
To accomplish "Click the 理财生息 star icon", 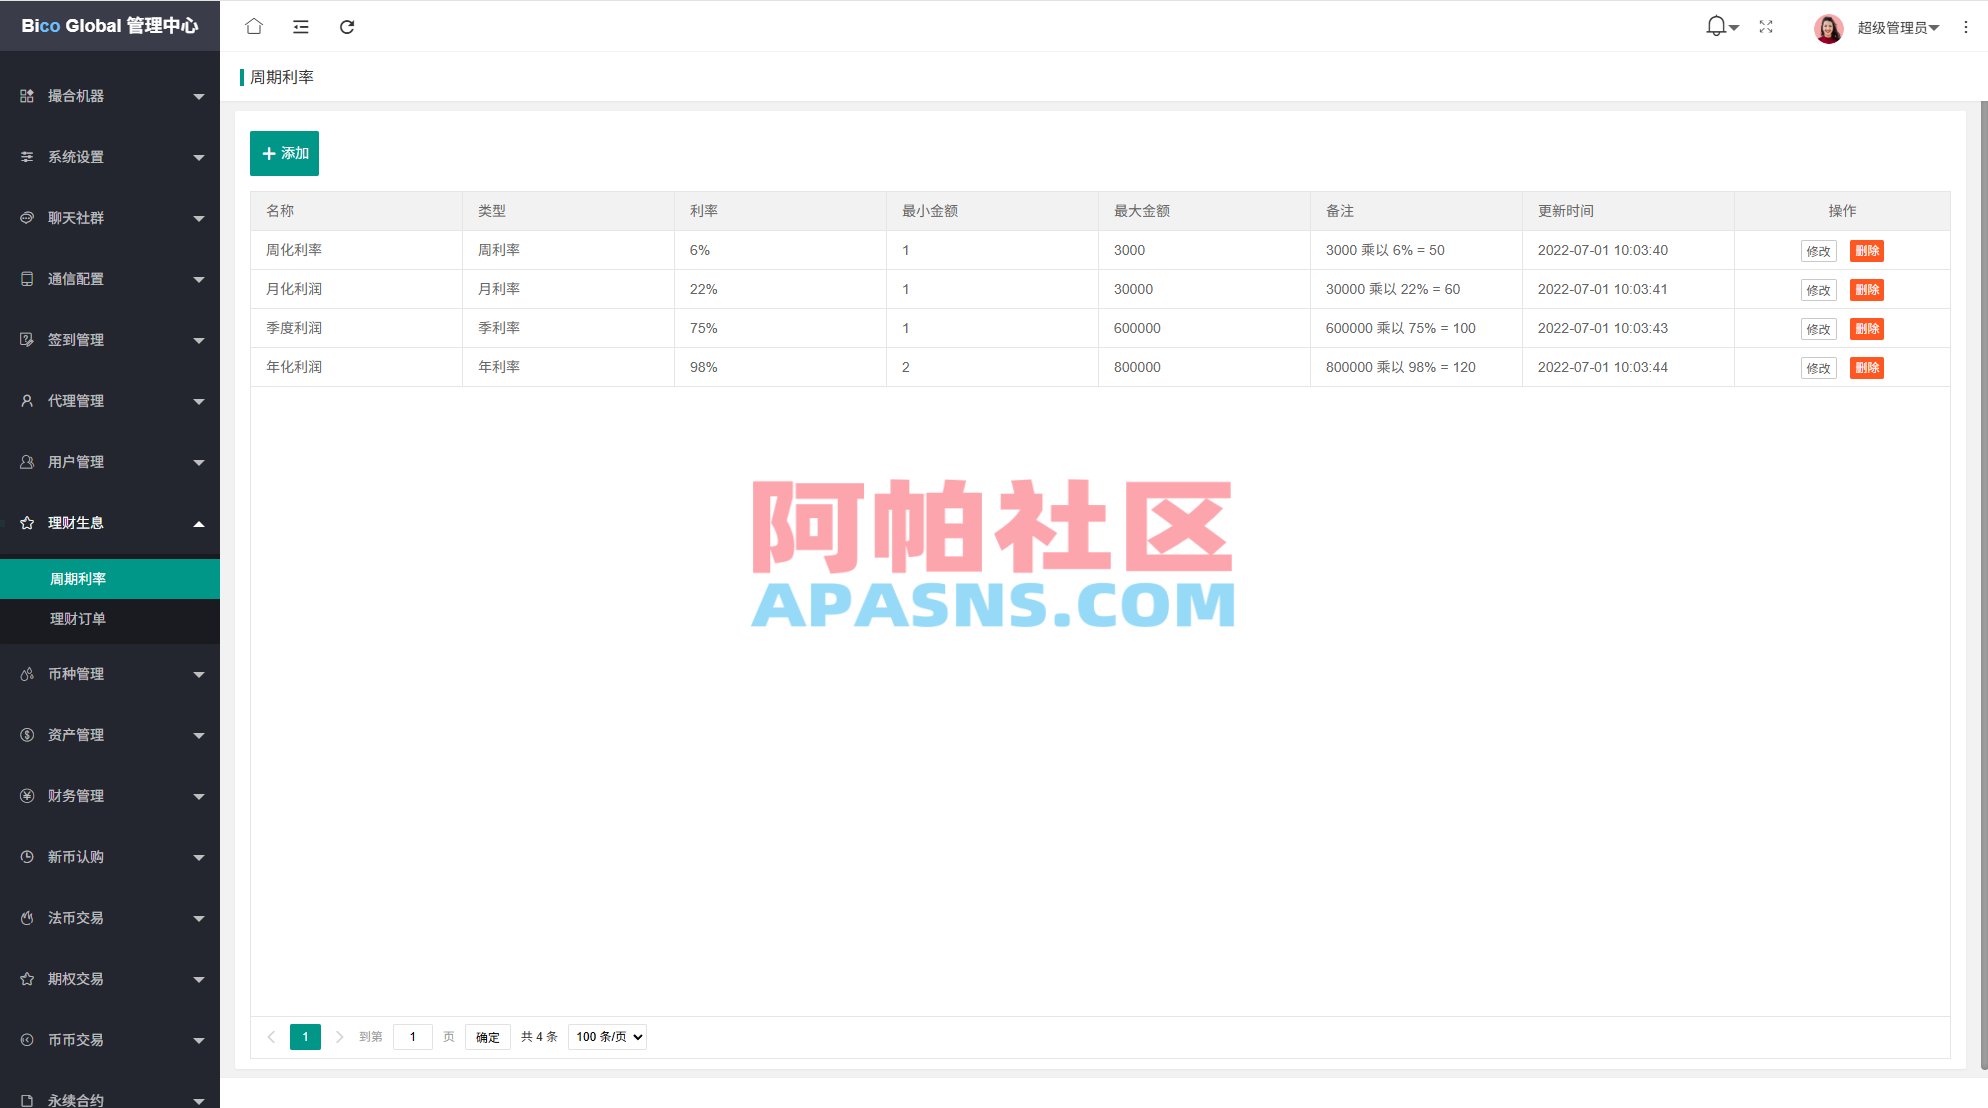I will 26,523.
